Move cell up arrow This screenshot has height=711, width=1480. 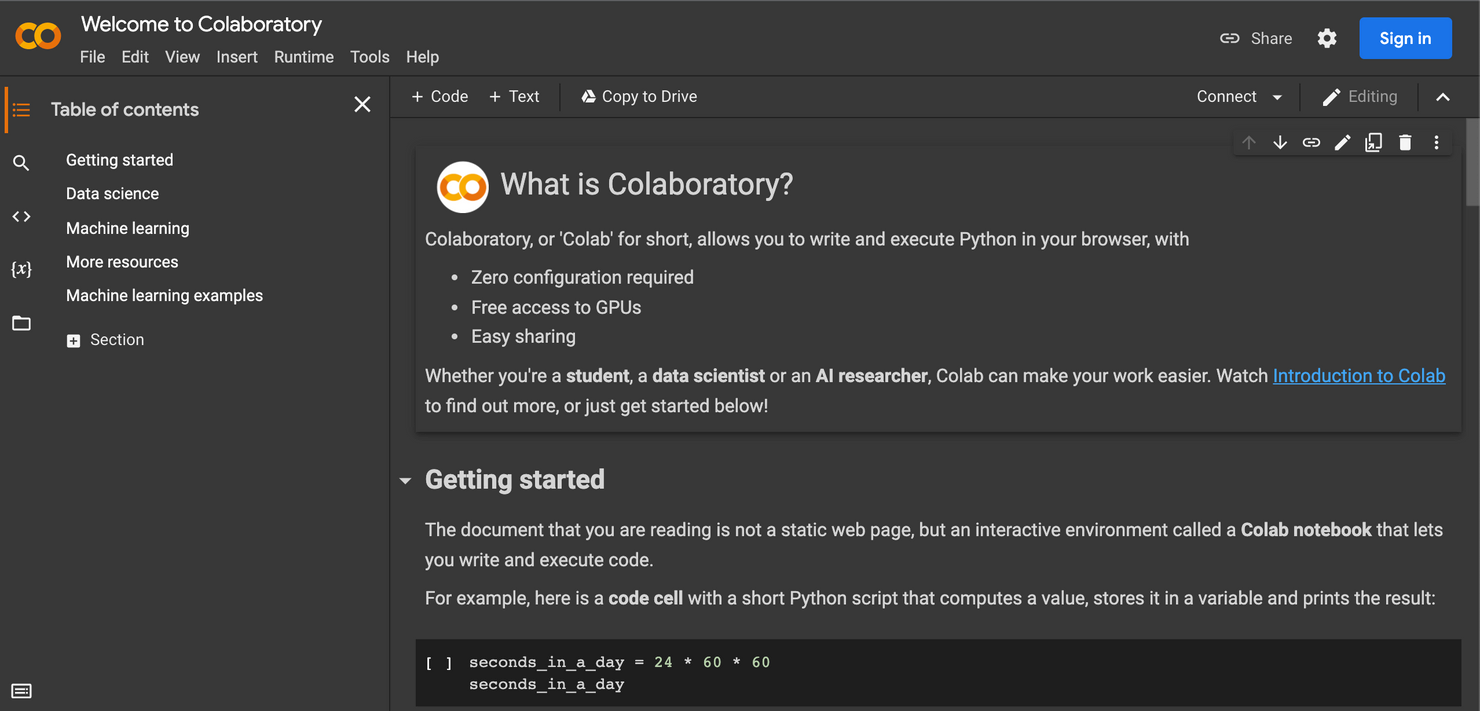[1249, 143]
